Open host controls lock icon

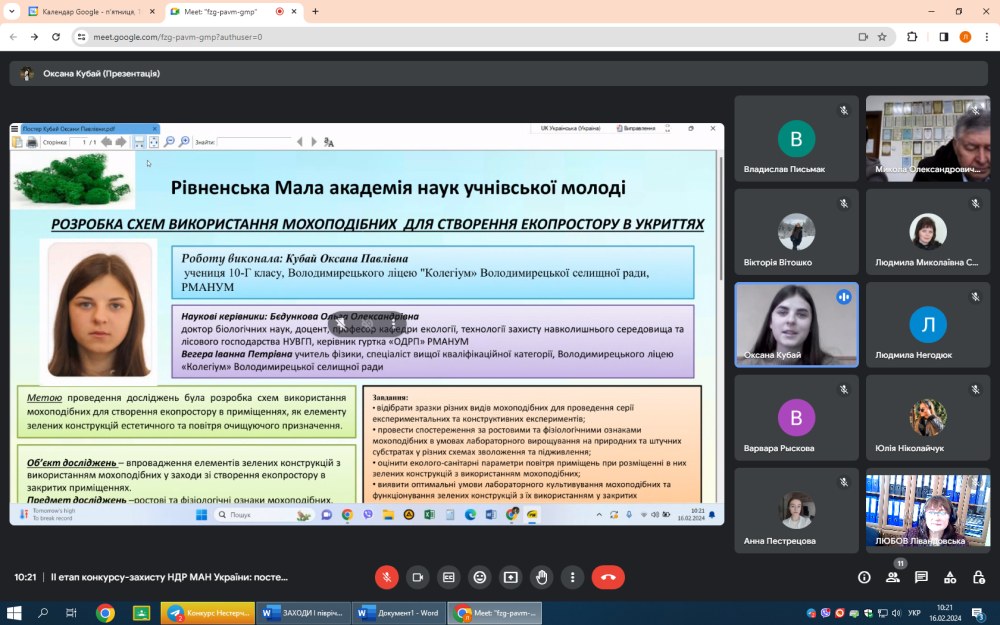(x=978, y=577)
